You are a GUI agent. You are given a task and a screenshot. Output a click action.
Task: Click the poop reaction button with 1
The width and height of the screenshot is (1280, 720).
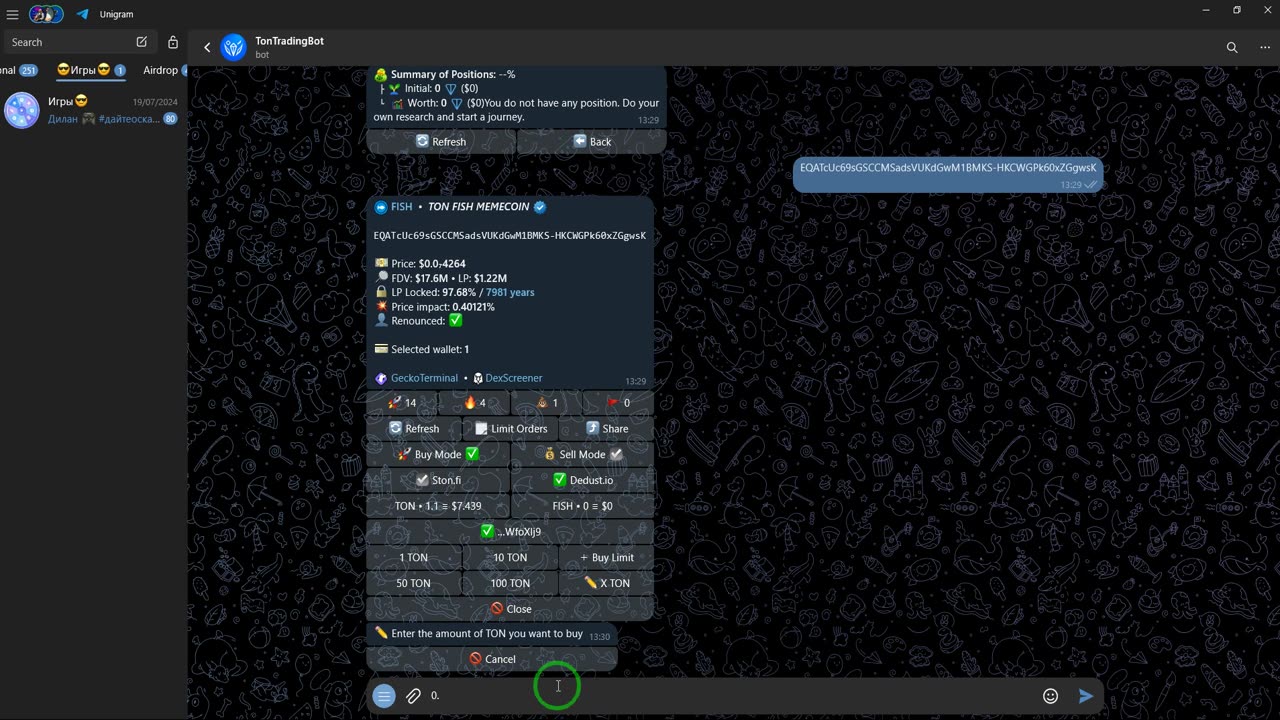pyautogui.click(x=546, y=403)
